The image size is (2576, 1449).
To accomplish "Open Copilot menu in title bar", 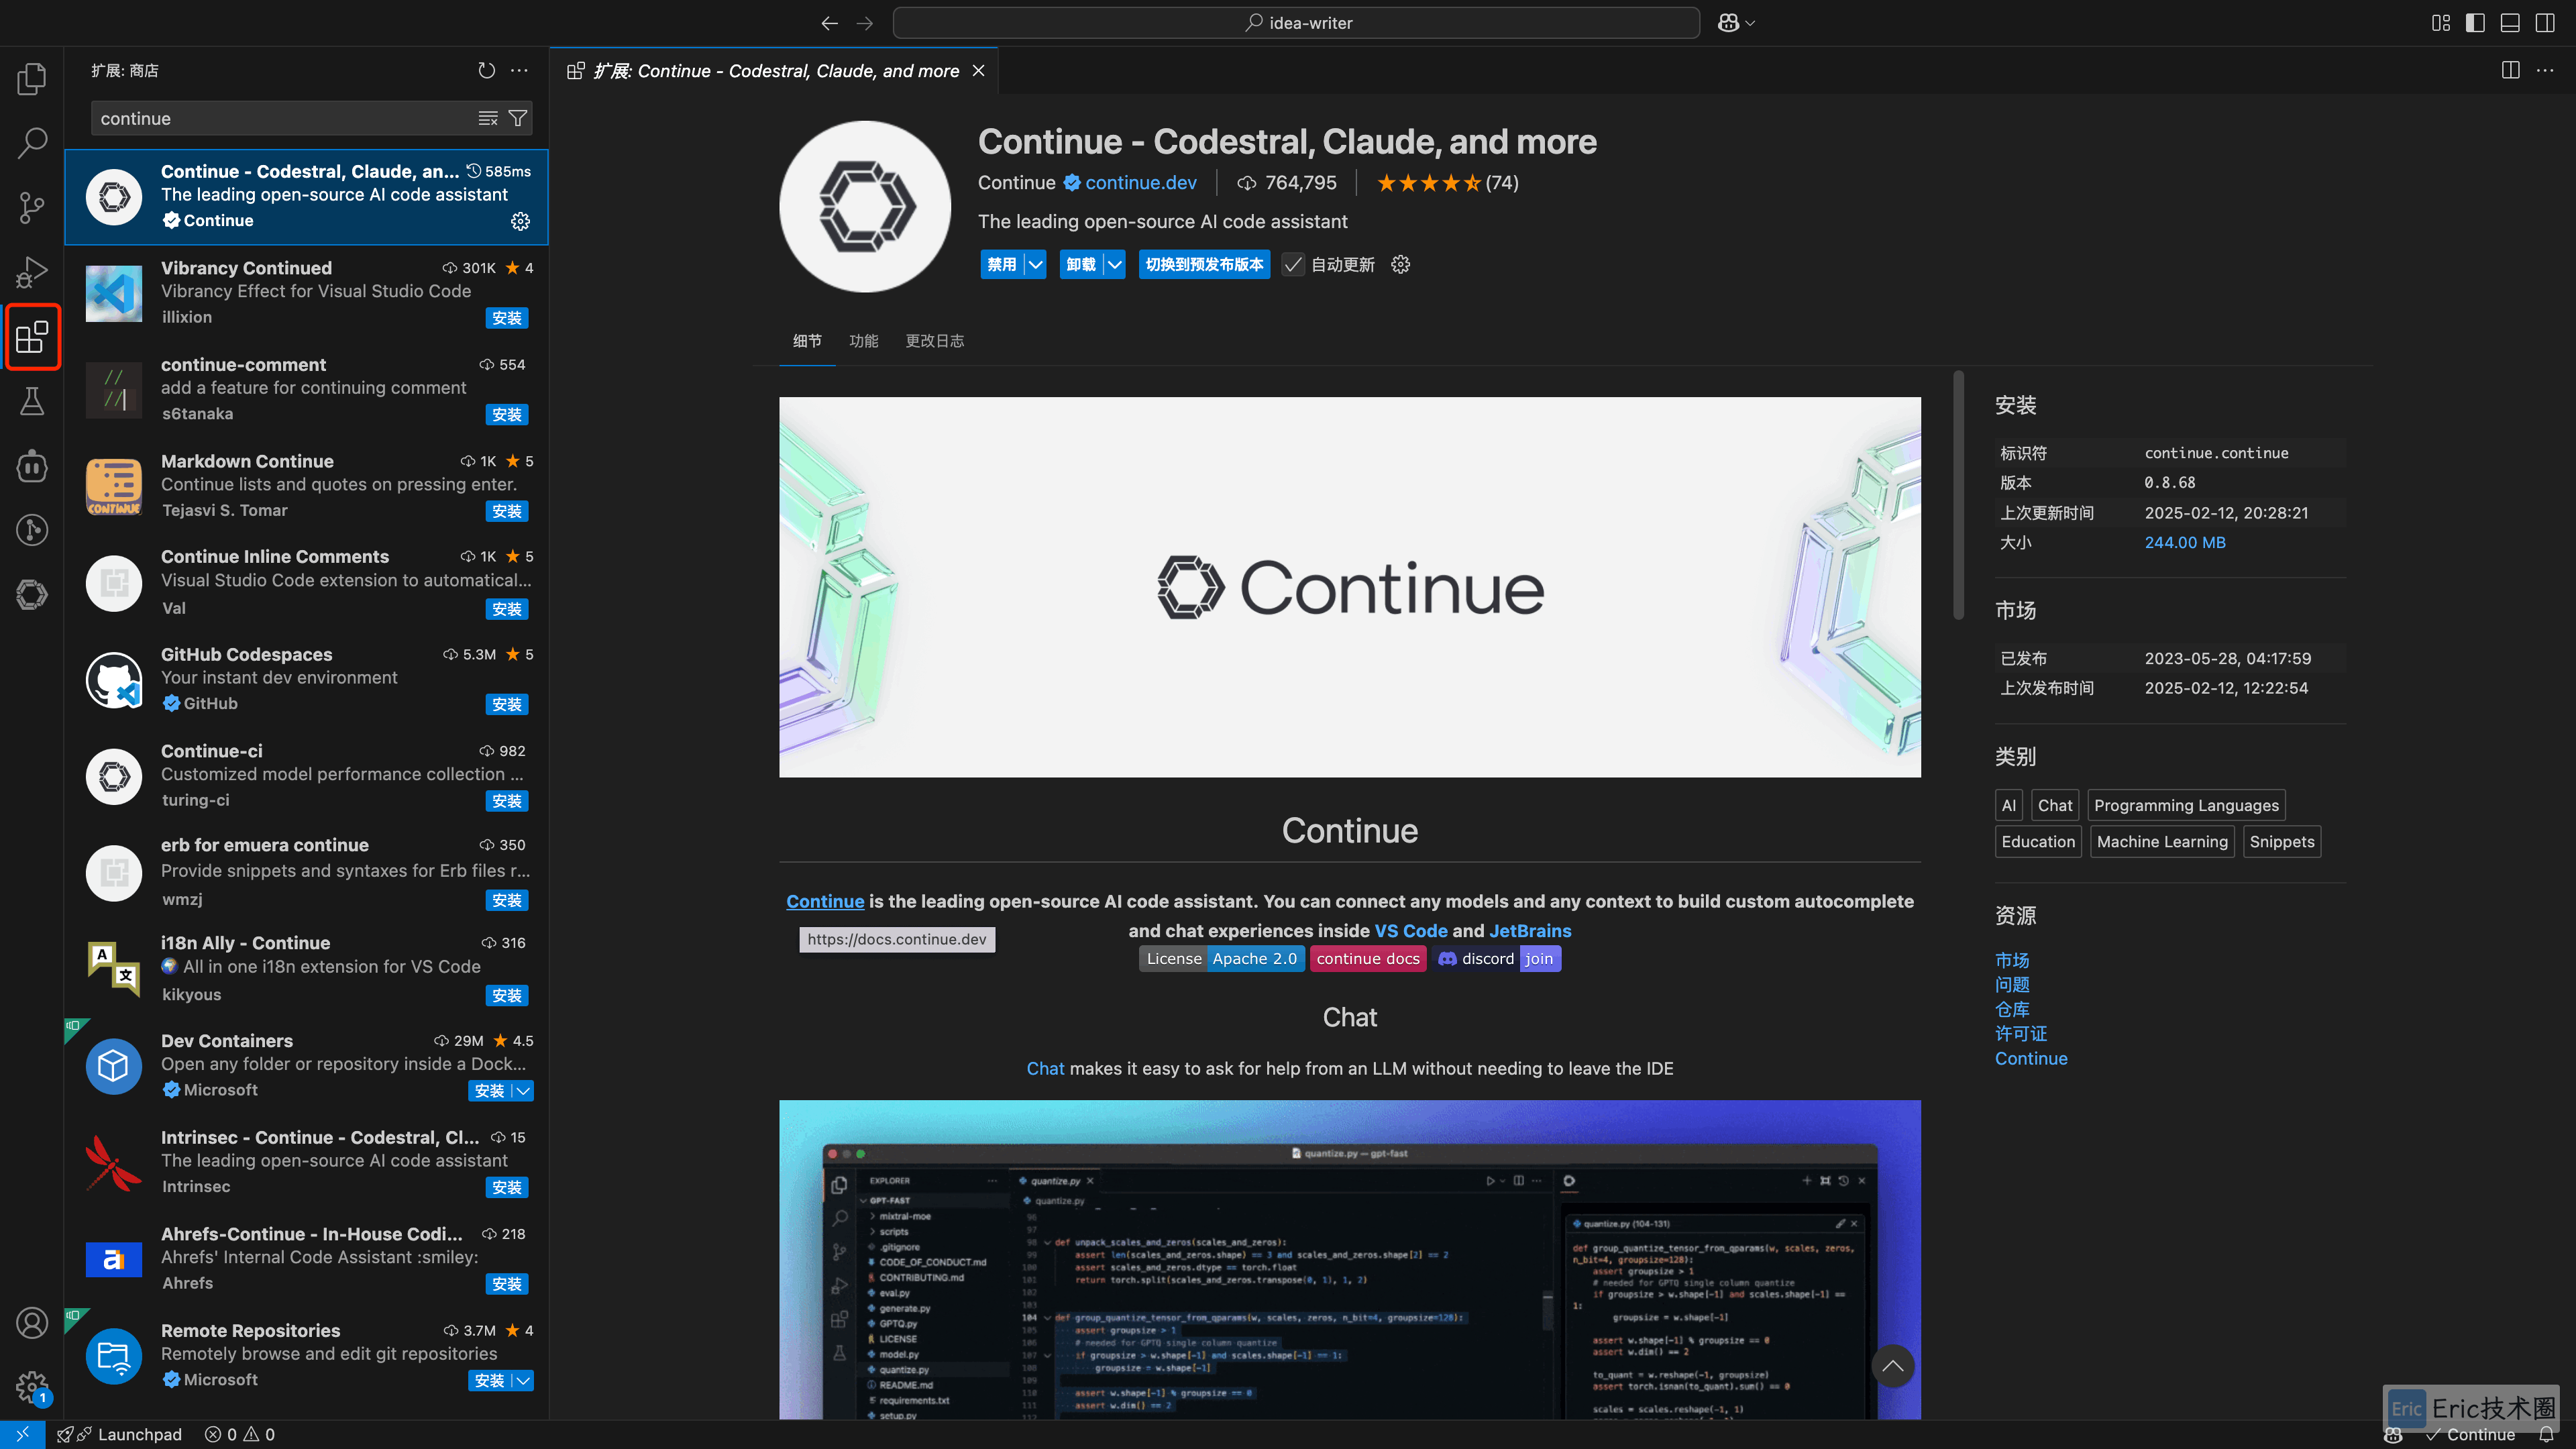I will pyautogui.click(x=1736, y=23).
